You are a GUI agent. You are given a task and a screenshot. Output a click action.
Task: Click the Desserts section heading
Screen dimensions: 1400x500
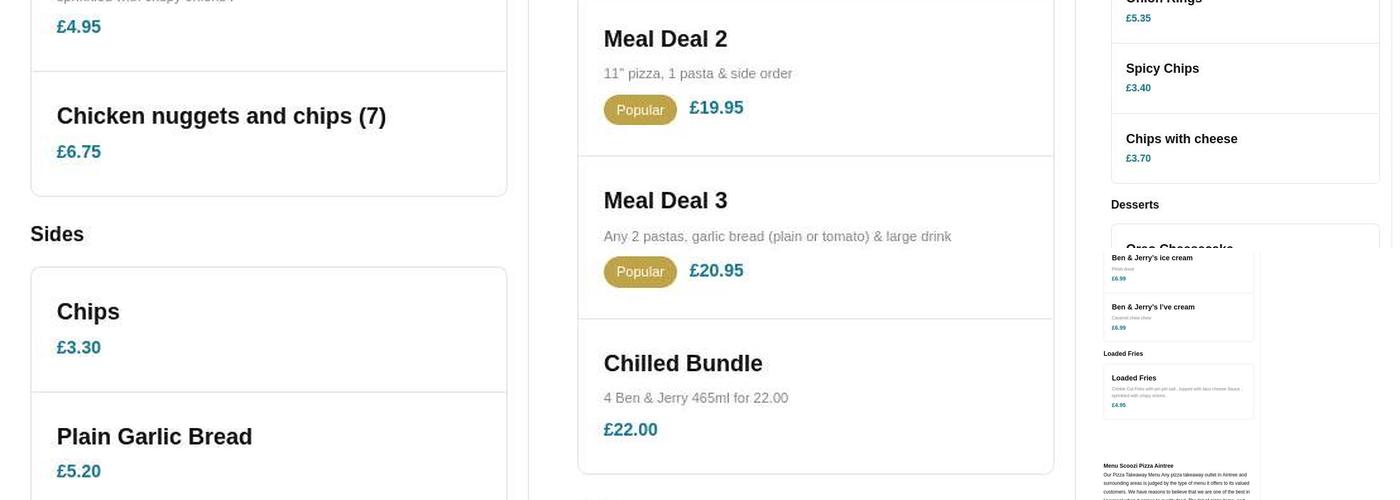click(x=1134, y=205)
